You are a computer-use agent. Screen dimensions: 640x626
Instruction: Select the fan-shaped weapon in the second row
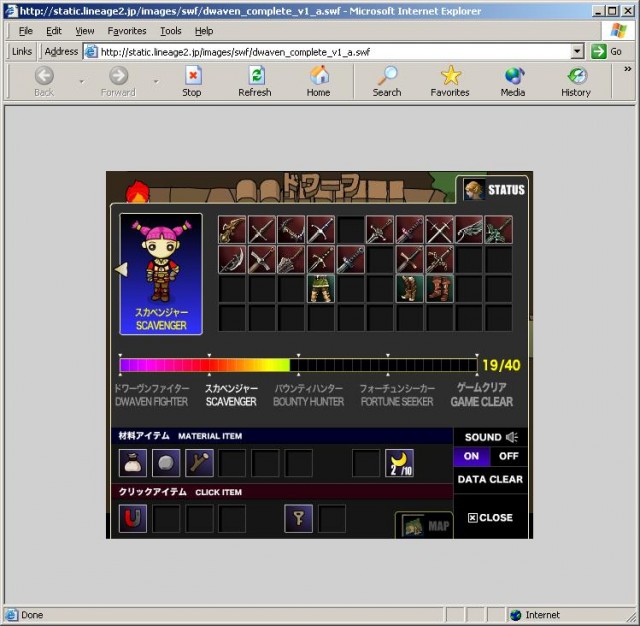coord(291,260)
